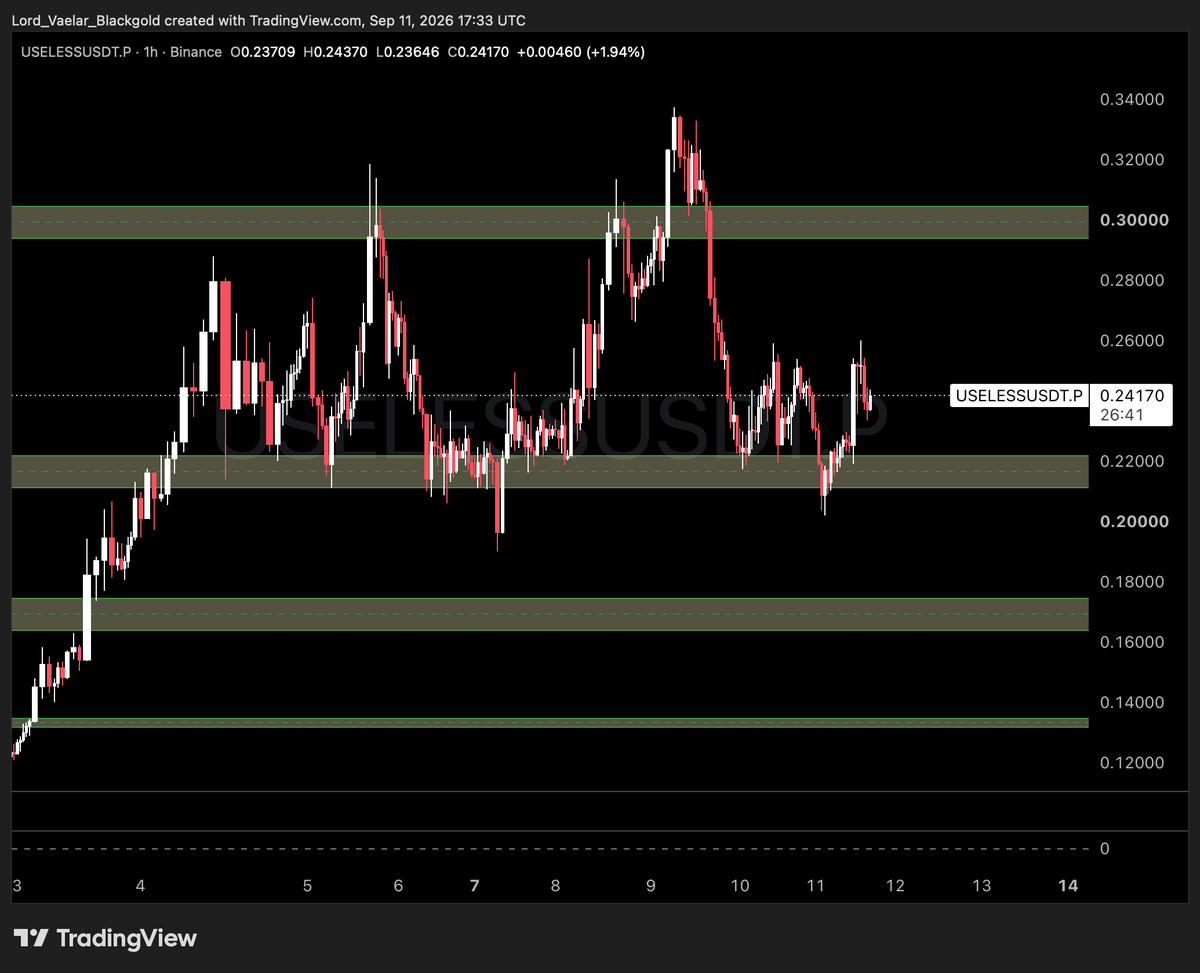Screen dimensions: 1200x973
Task: Click the 0.12000 price axis label
Action: [x=1132, y=763]
